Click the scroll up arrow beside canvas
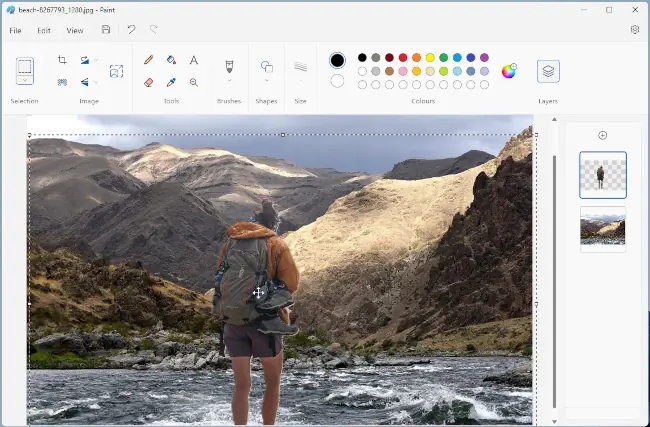This screenshot has width=650, height=427. click(554, 119)
